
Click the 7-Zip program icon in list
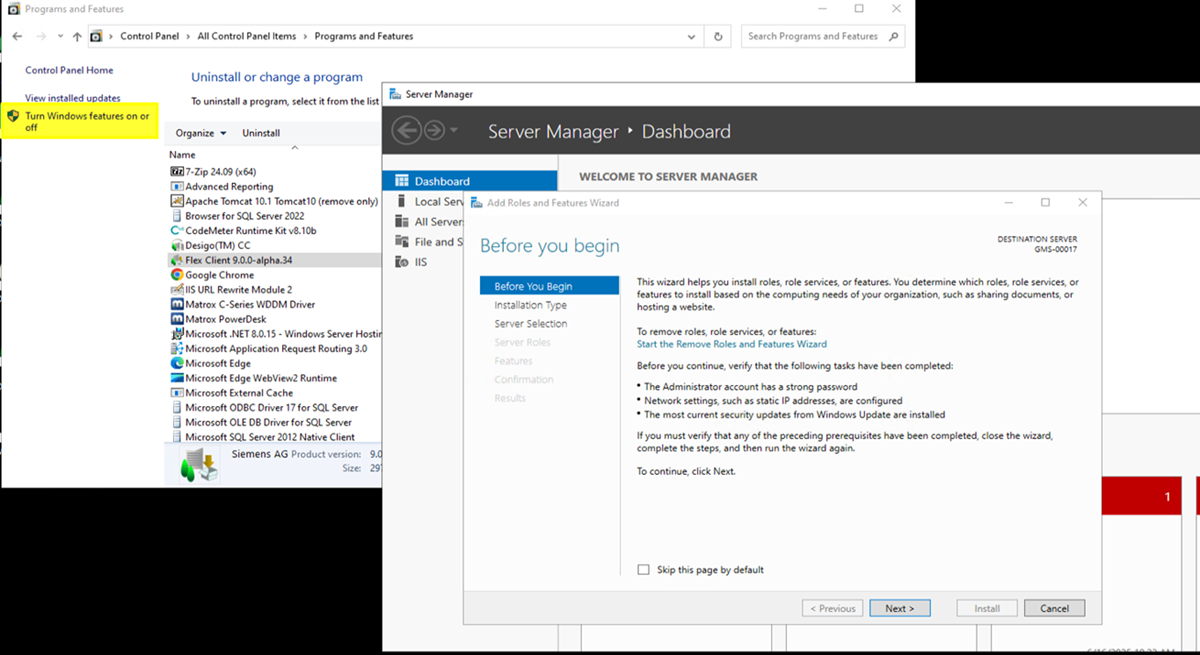pos(177,172)
